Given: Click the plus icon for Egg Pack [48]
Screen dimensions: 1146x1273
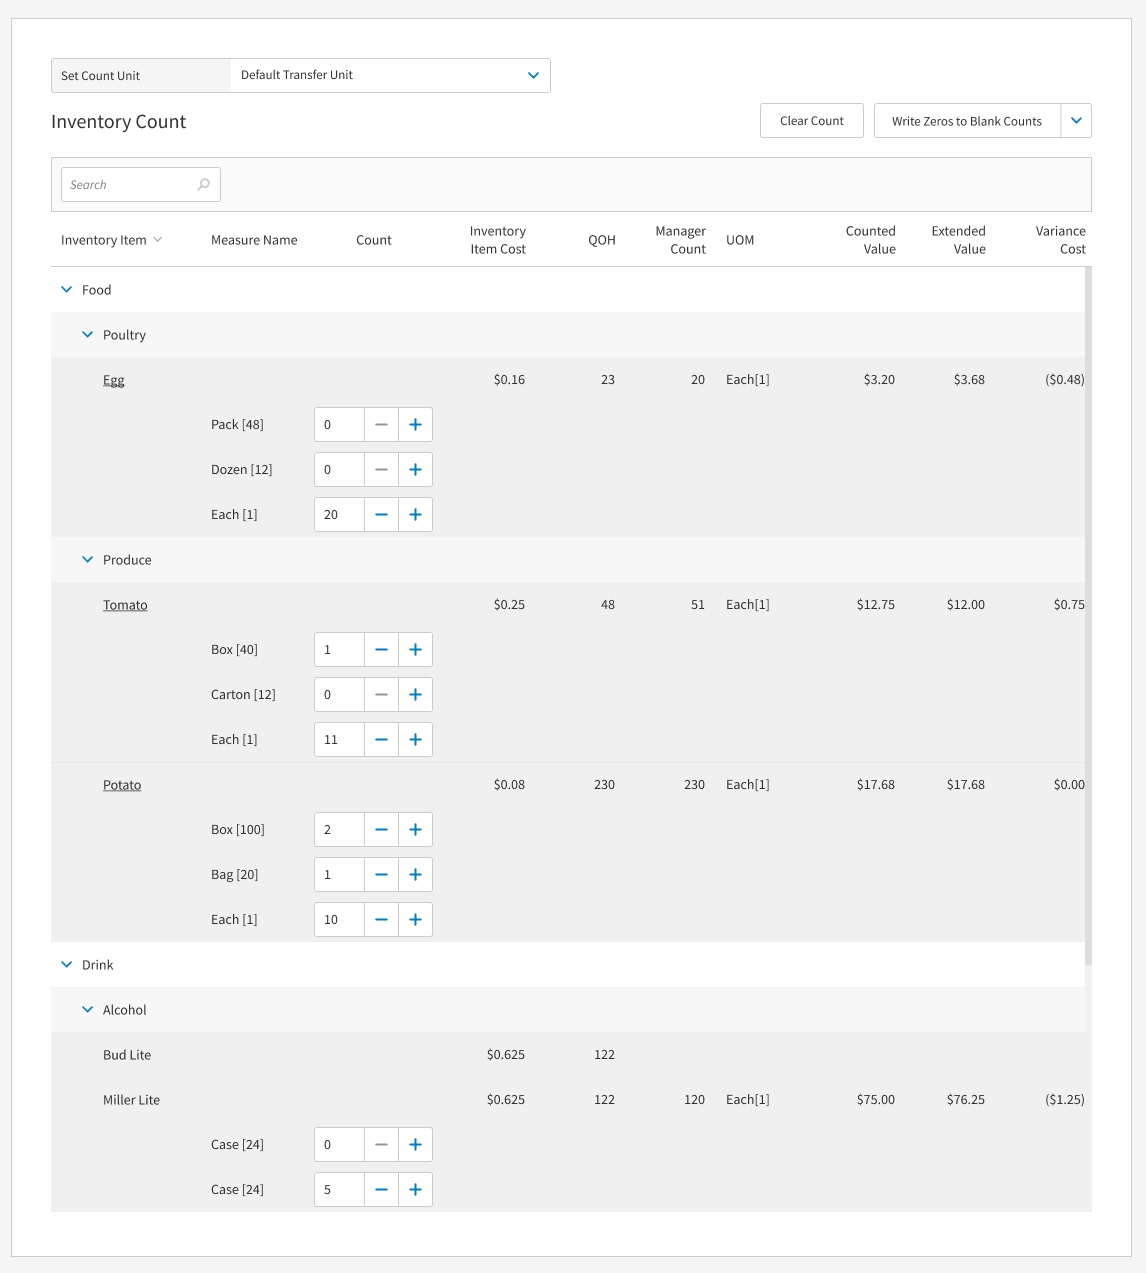Looking at the screenshot, I should (415, 424).
